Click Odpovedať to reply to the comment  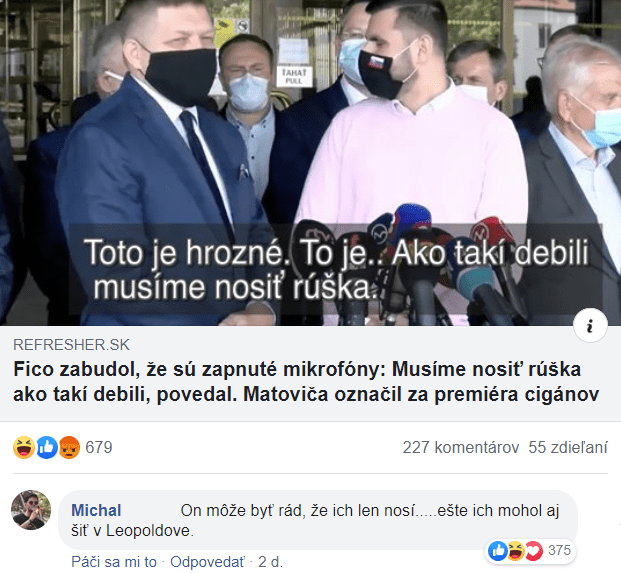[208, 562]
